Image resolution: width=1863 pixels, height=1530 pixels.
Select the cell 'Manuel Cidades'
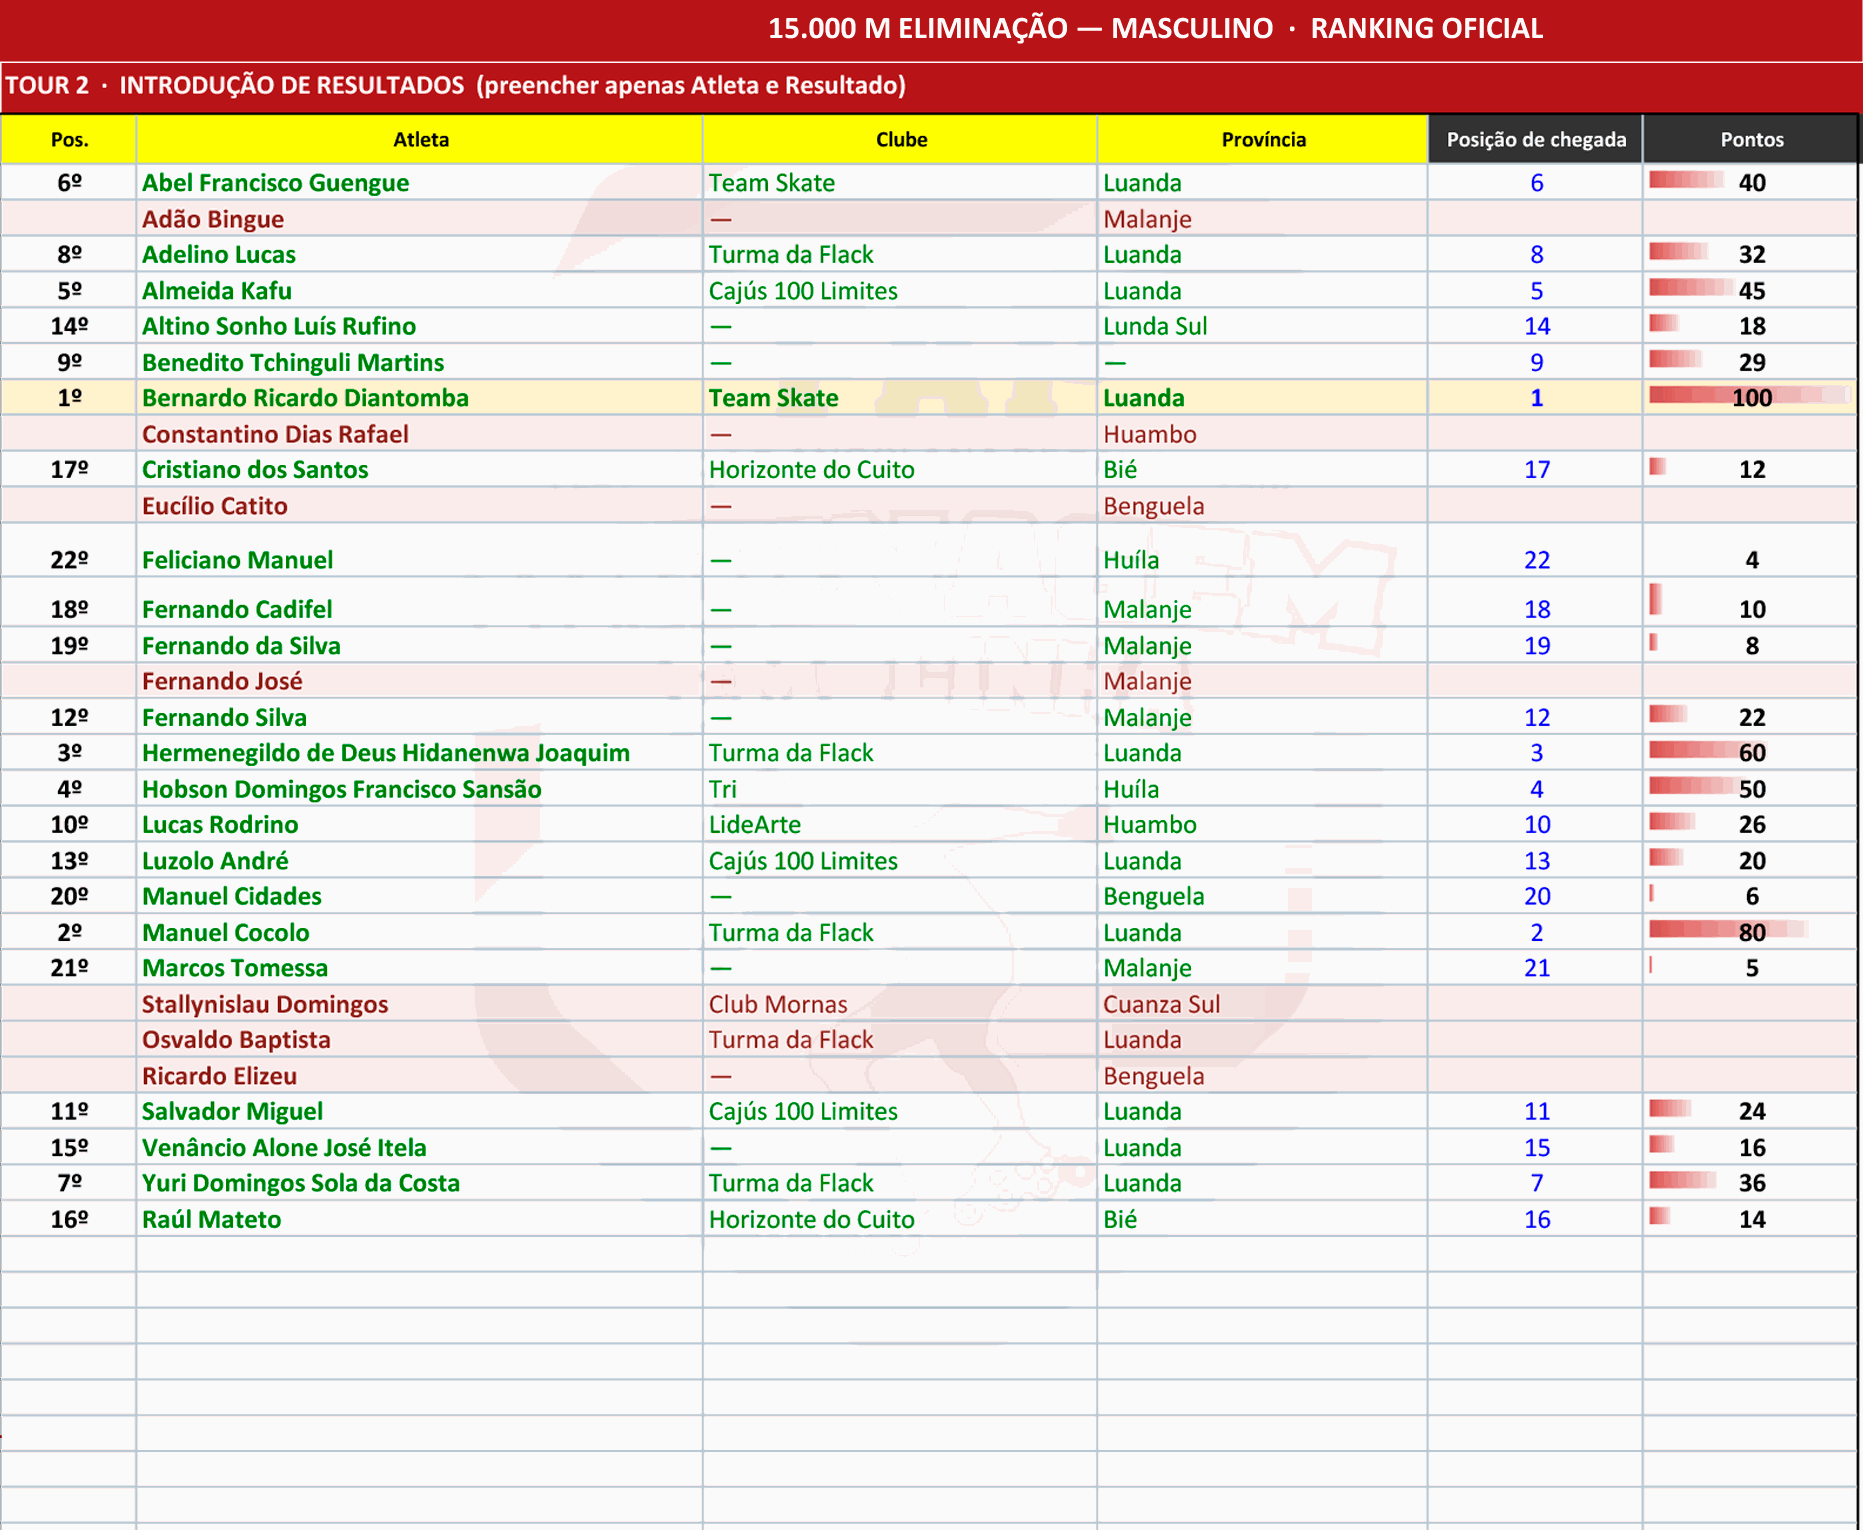pos(420,896)
